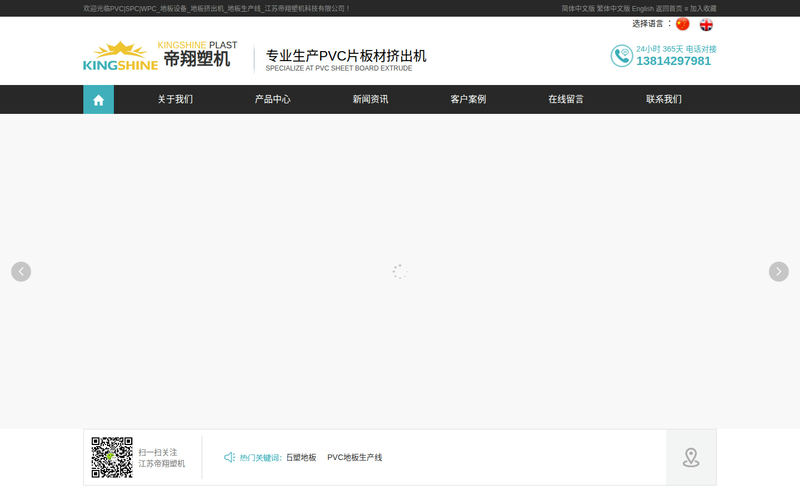Click the 24小时 365天 电话对接 text

[676, 49]
